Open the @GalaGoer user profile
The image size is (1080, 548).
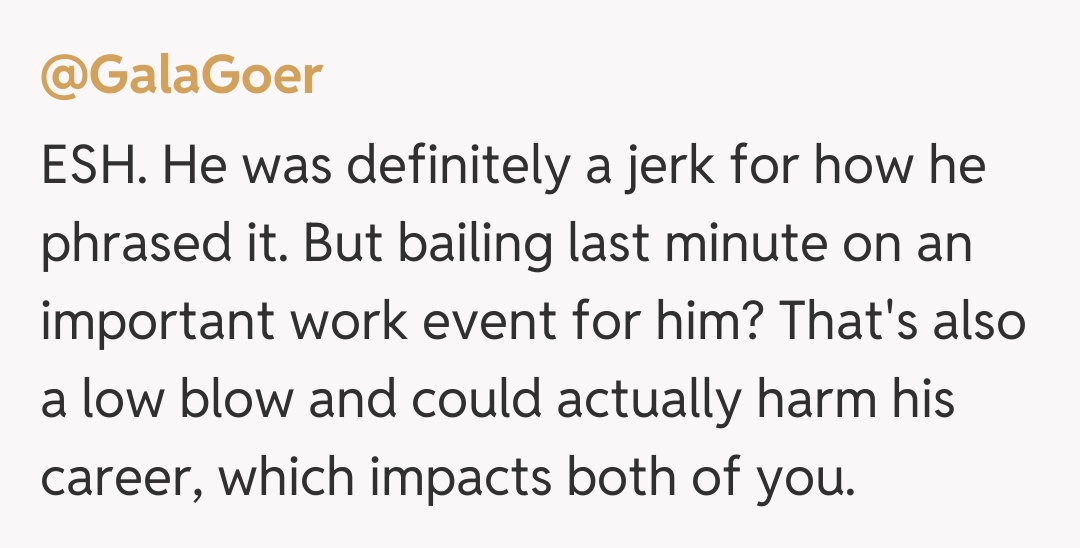[x=181, y=77]
